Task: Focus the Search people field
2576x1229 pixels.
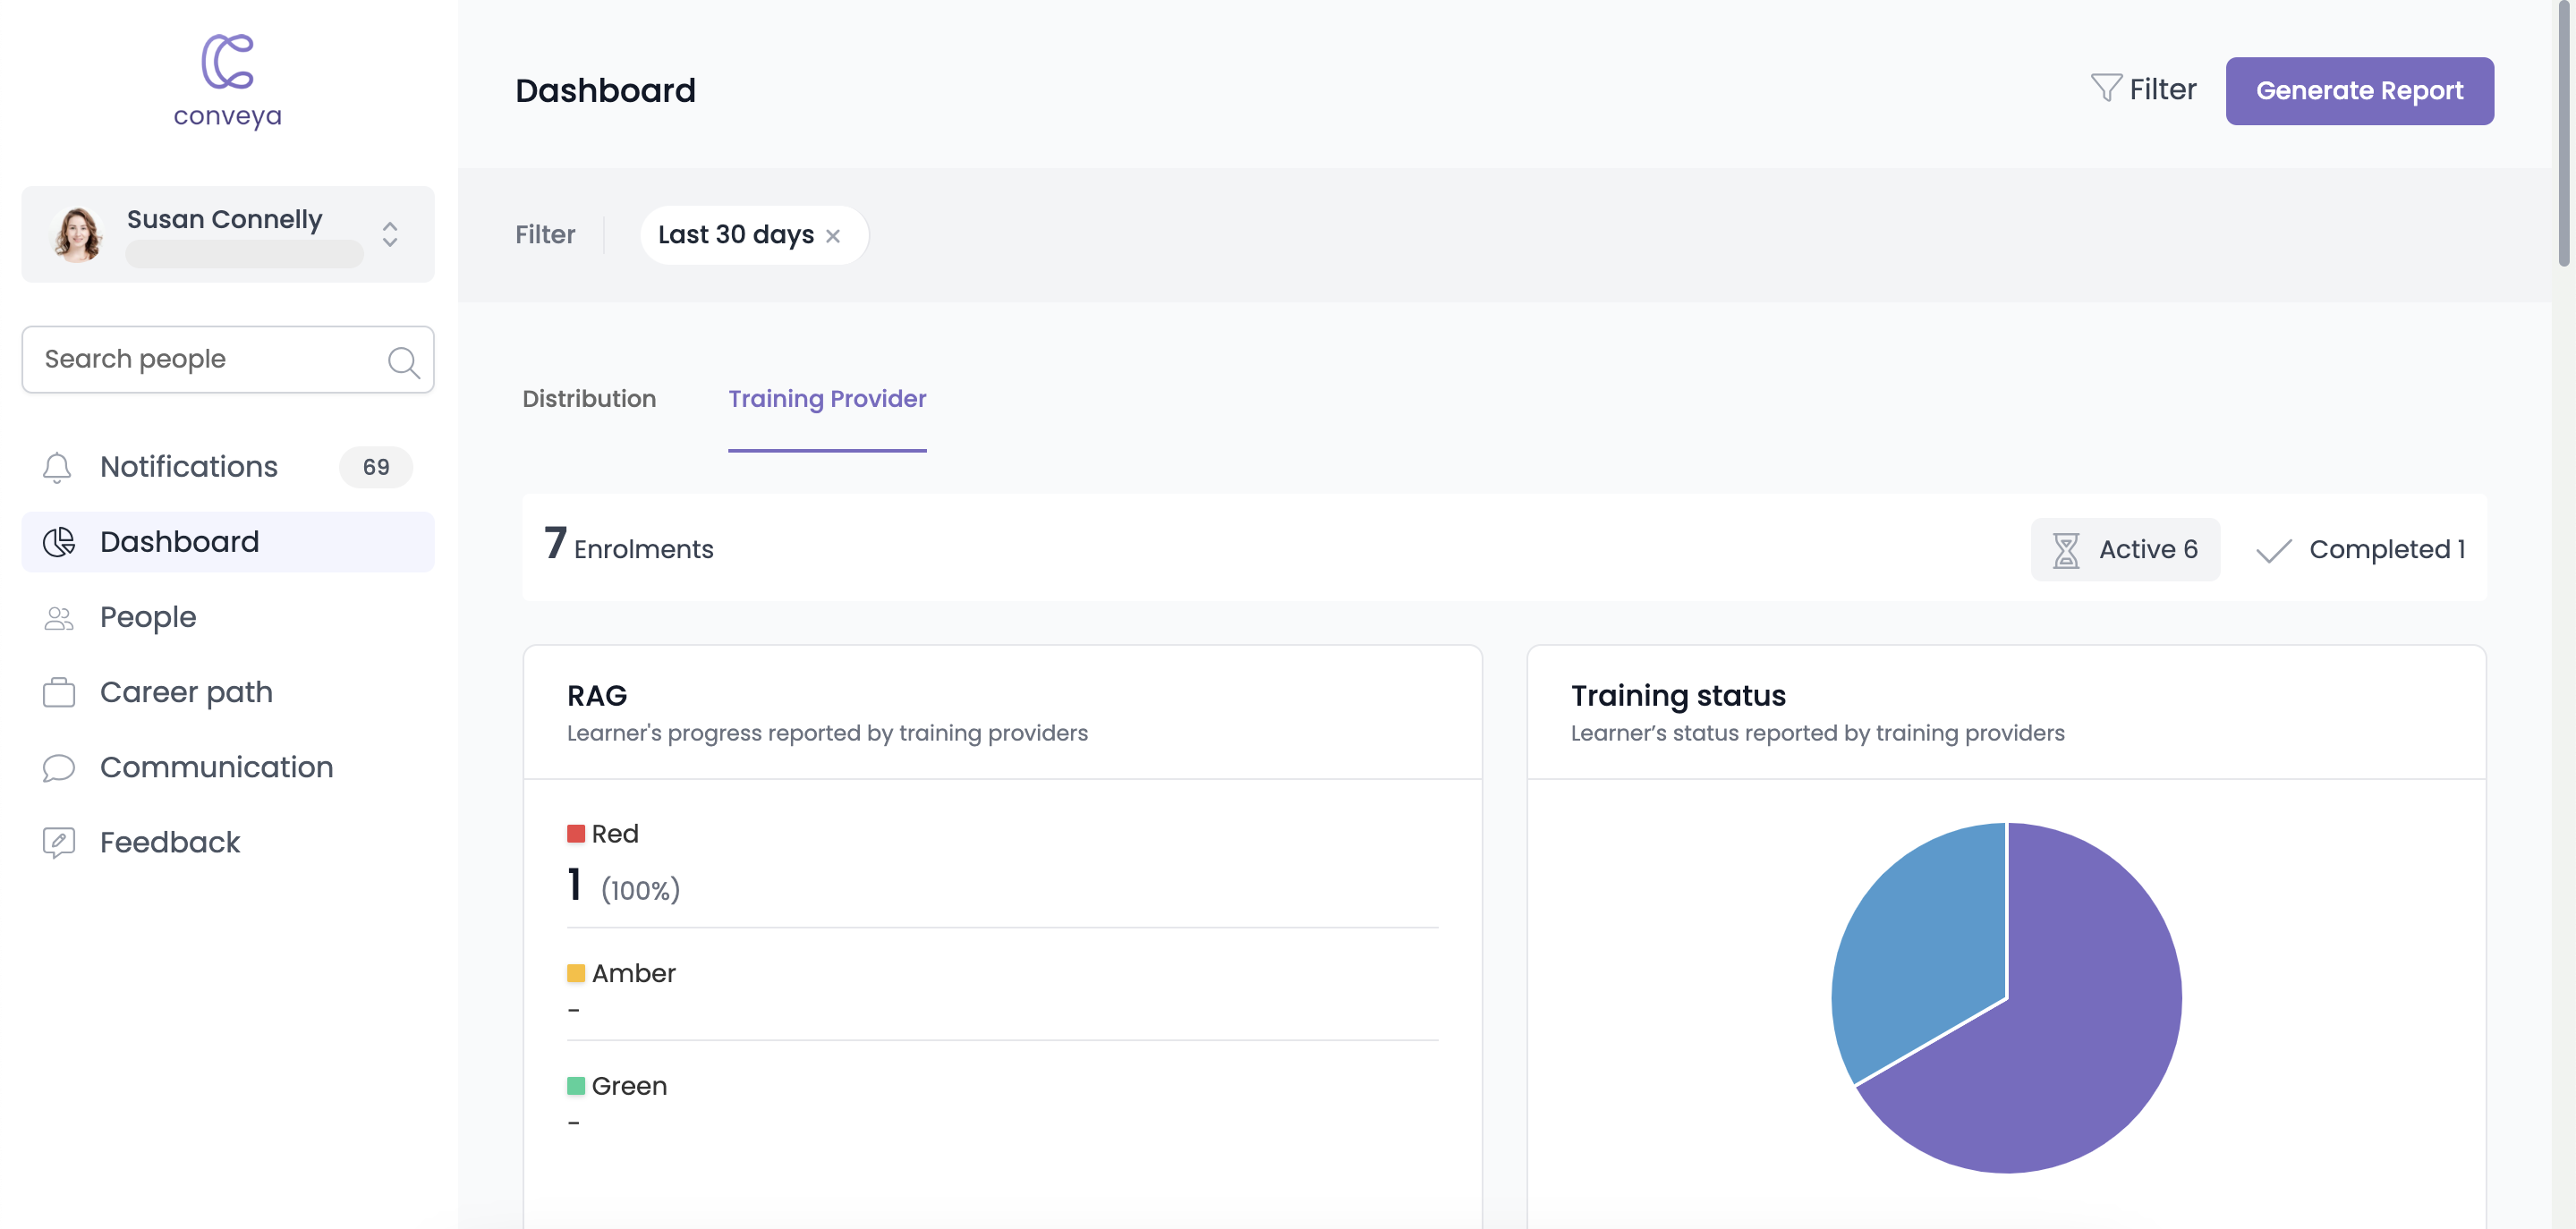Action: coord(228,359)
